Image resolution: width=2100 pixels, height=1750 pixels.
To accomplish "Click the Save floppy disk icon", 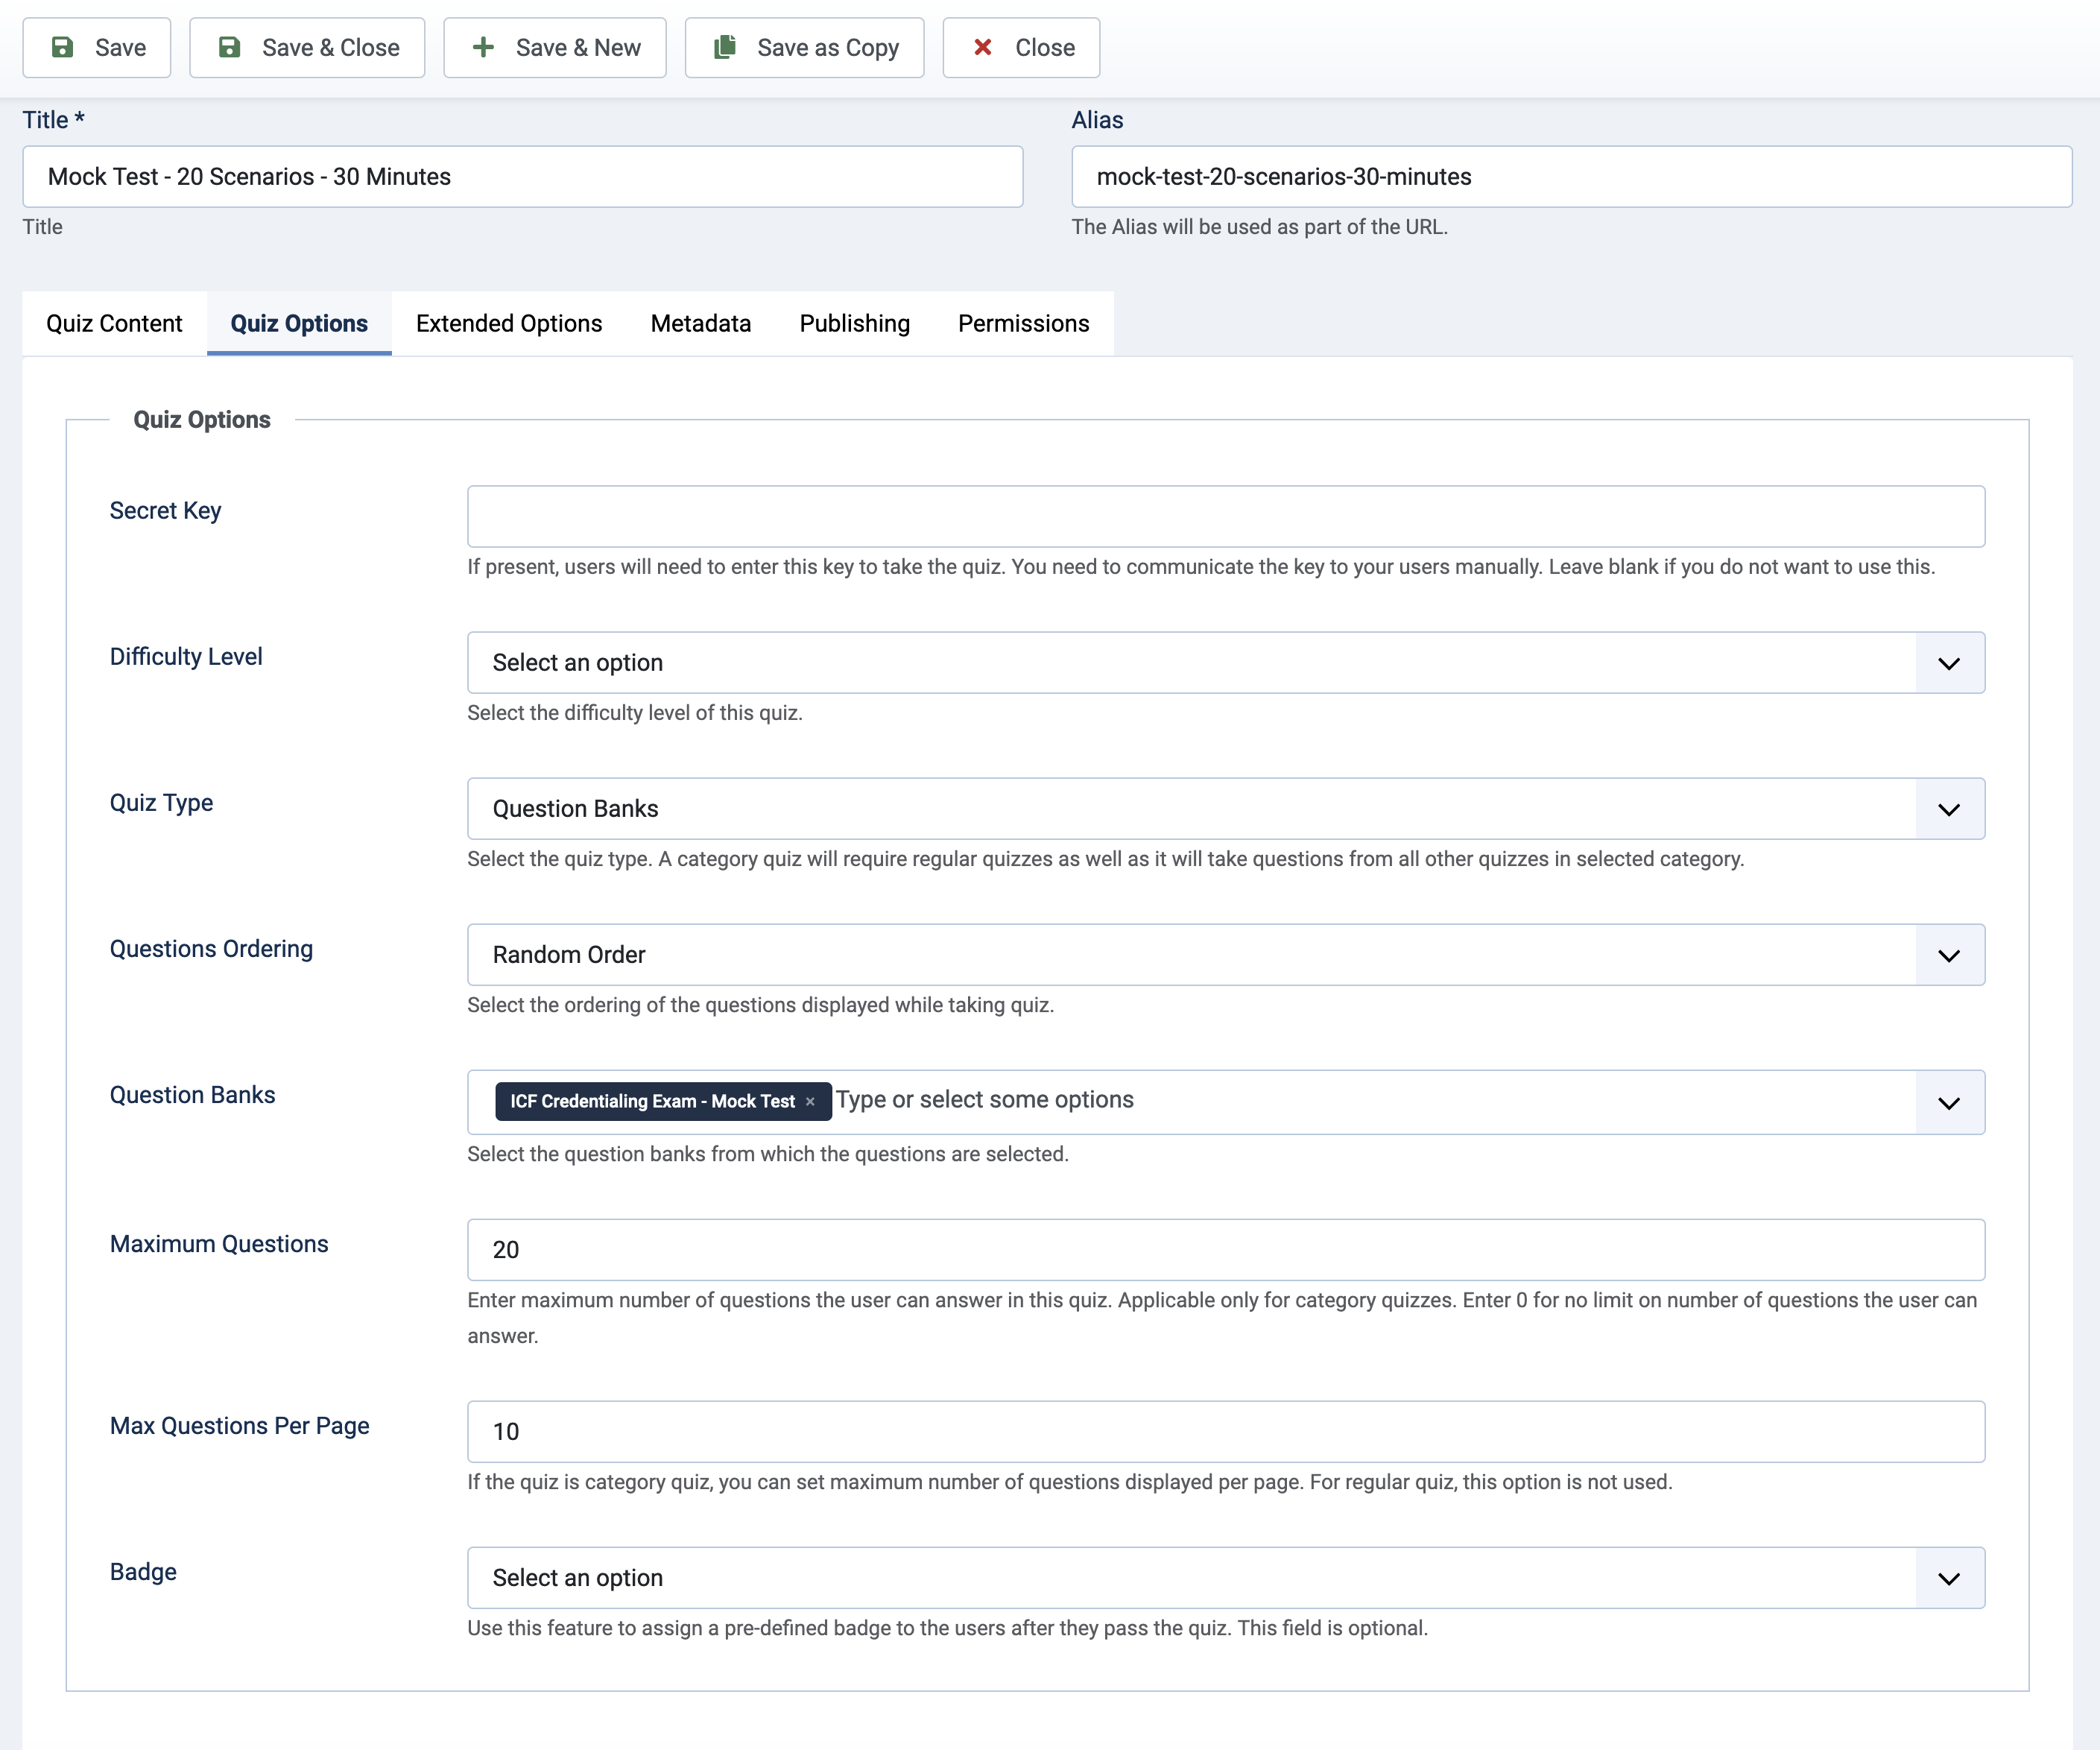I will point(62,47).
